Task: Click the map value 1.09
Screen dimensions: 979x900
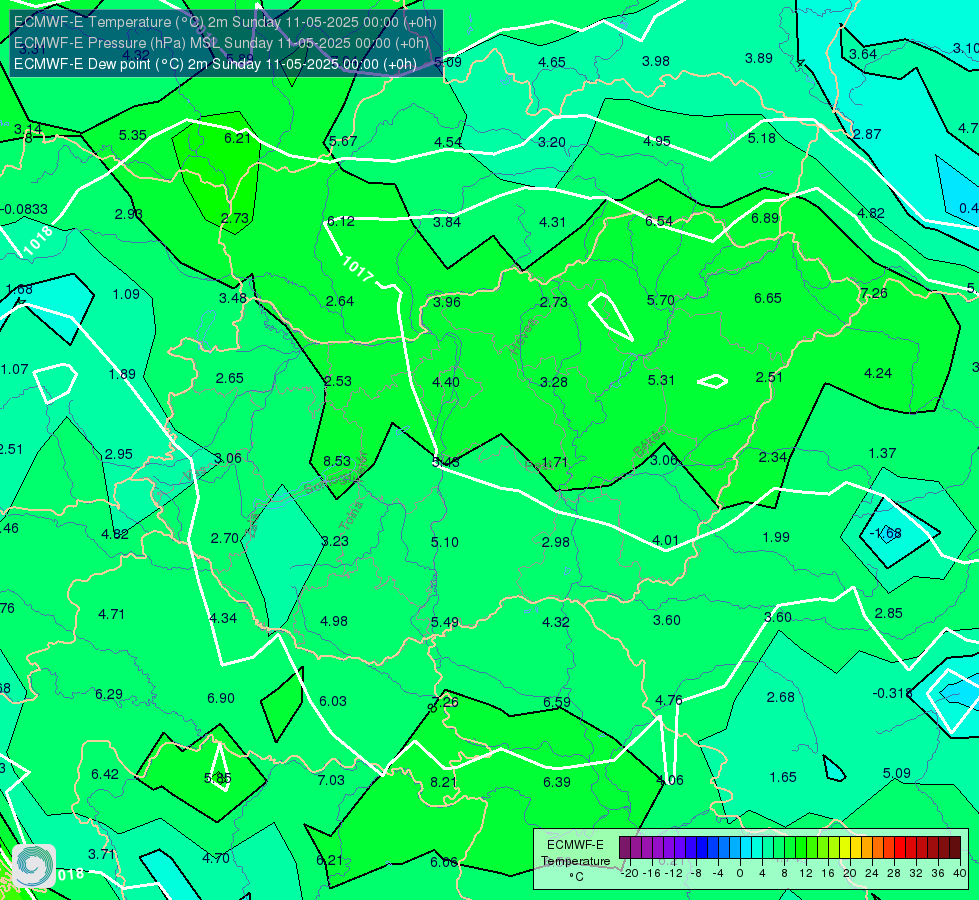Action: coord(126,294)
